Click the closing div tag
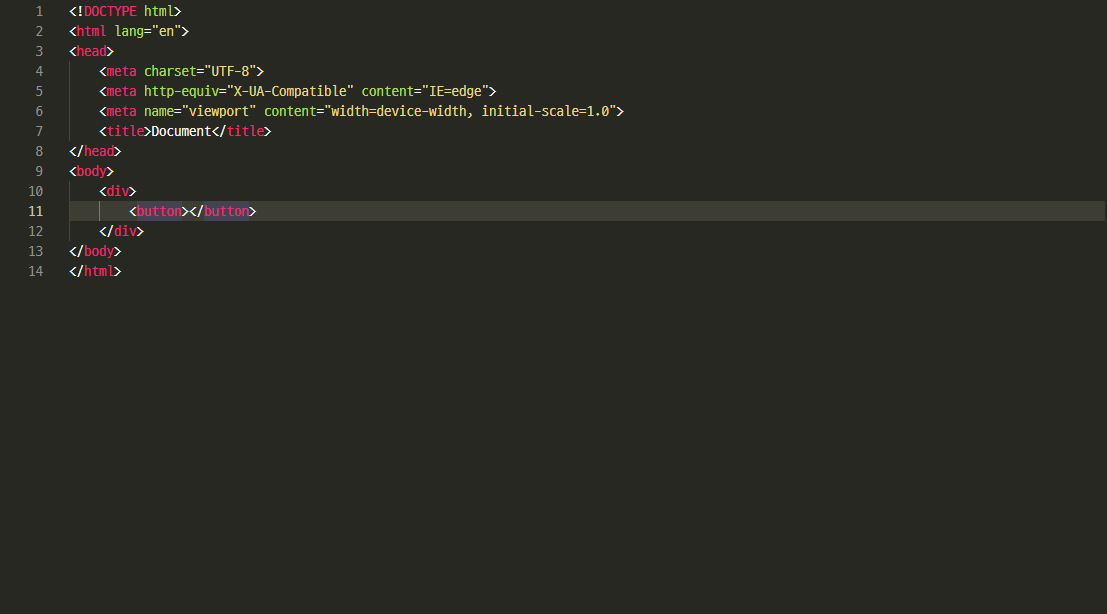The height and width of the screenshot is (614, 1107). (x=121, y=231)
